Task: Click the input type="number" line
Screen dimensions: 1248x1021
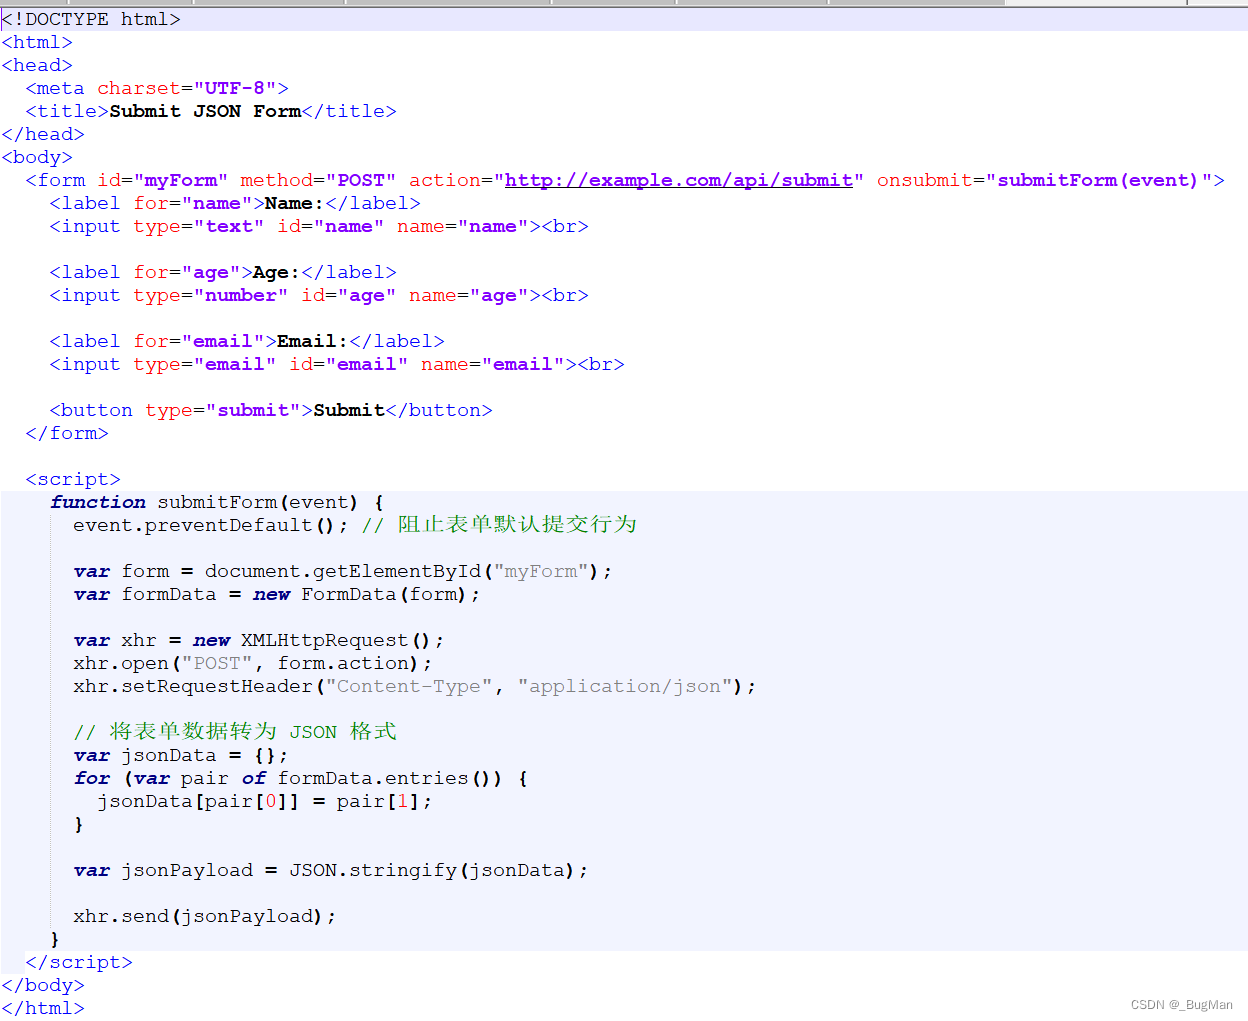Action: coord(319,295)
